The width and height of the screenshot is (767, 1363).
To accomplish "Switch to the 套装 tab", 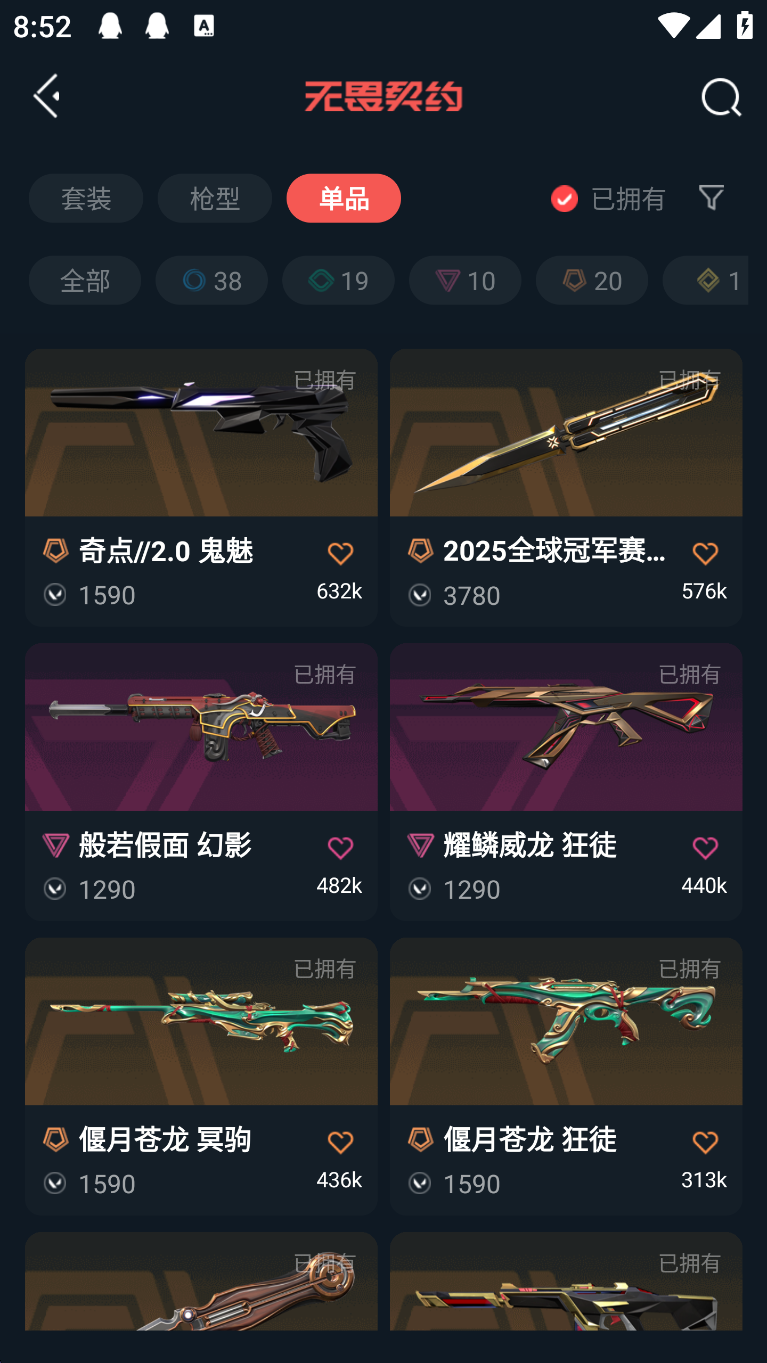I will click(86, 198).
